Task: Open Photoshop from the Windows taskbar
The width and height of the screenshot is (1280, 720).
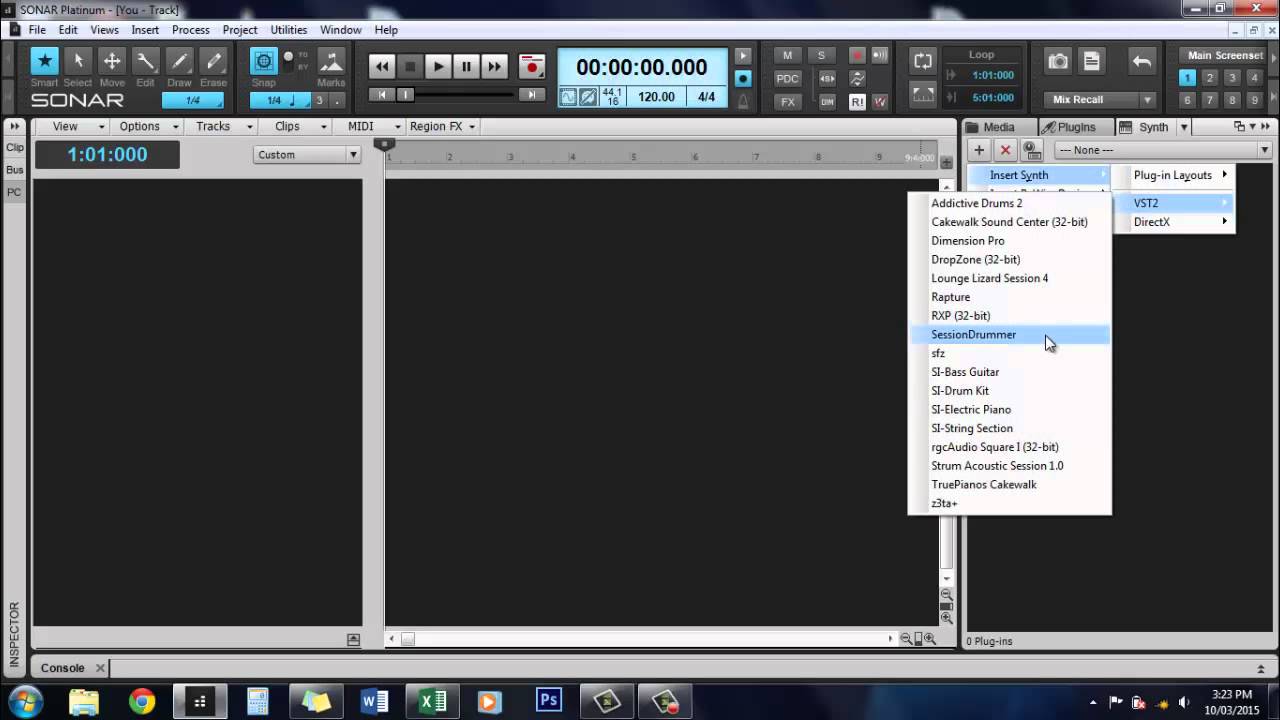Action: tap(548, 700)
